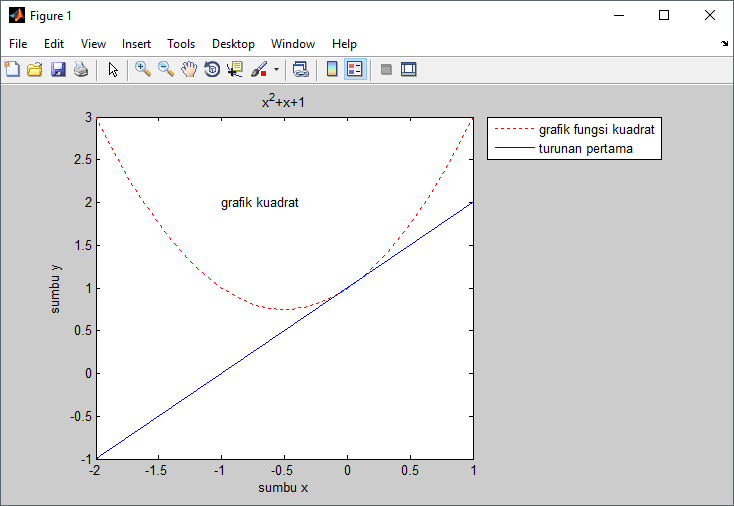The height and width of the screenshot is (506, 734).
Task: Open the Tools menu
Action: coord(181,44)
